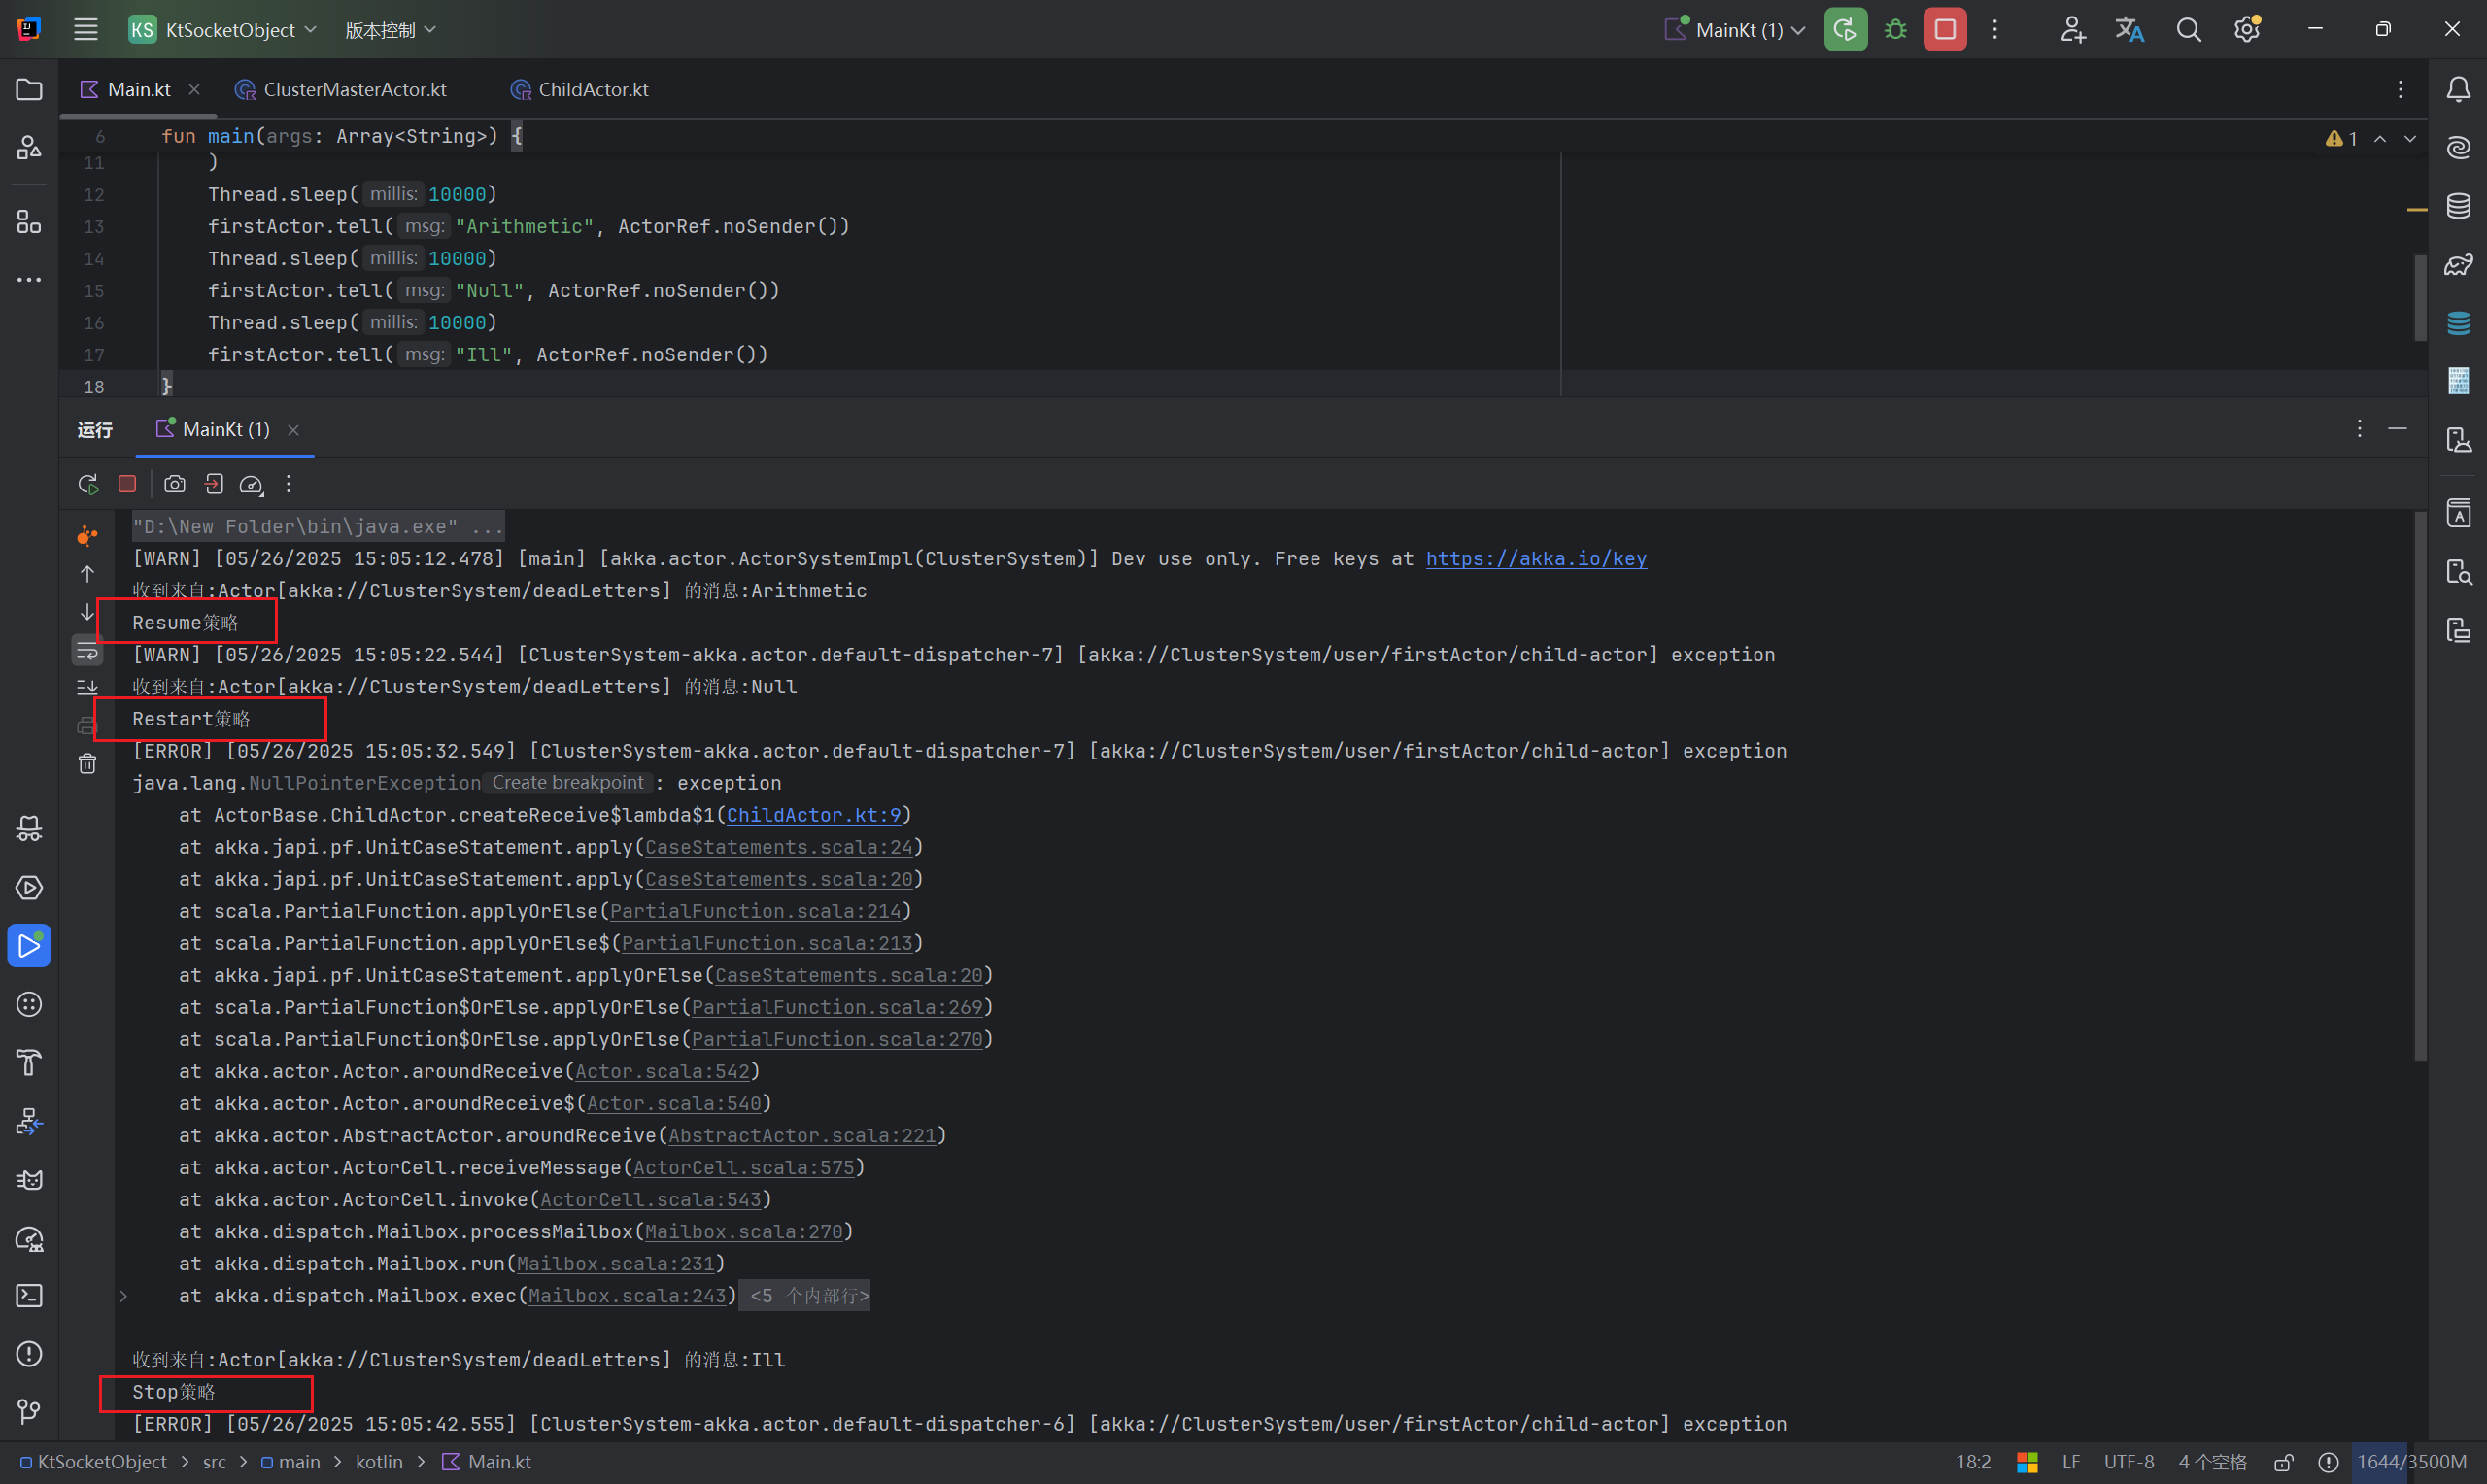Open the https://akka.io/key link
The height and width of the screenshot is (1484, 2487).
1536,559
